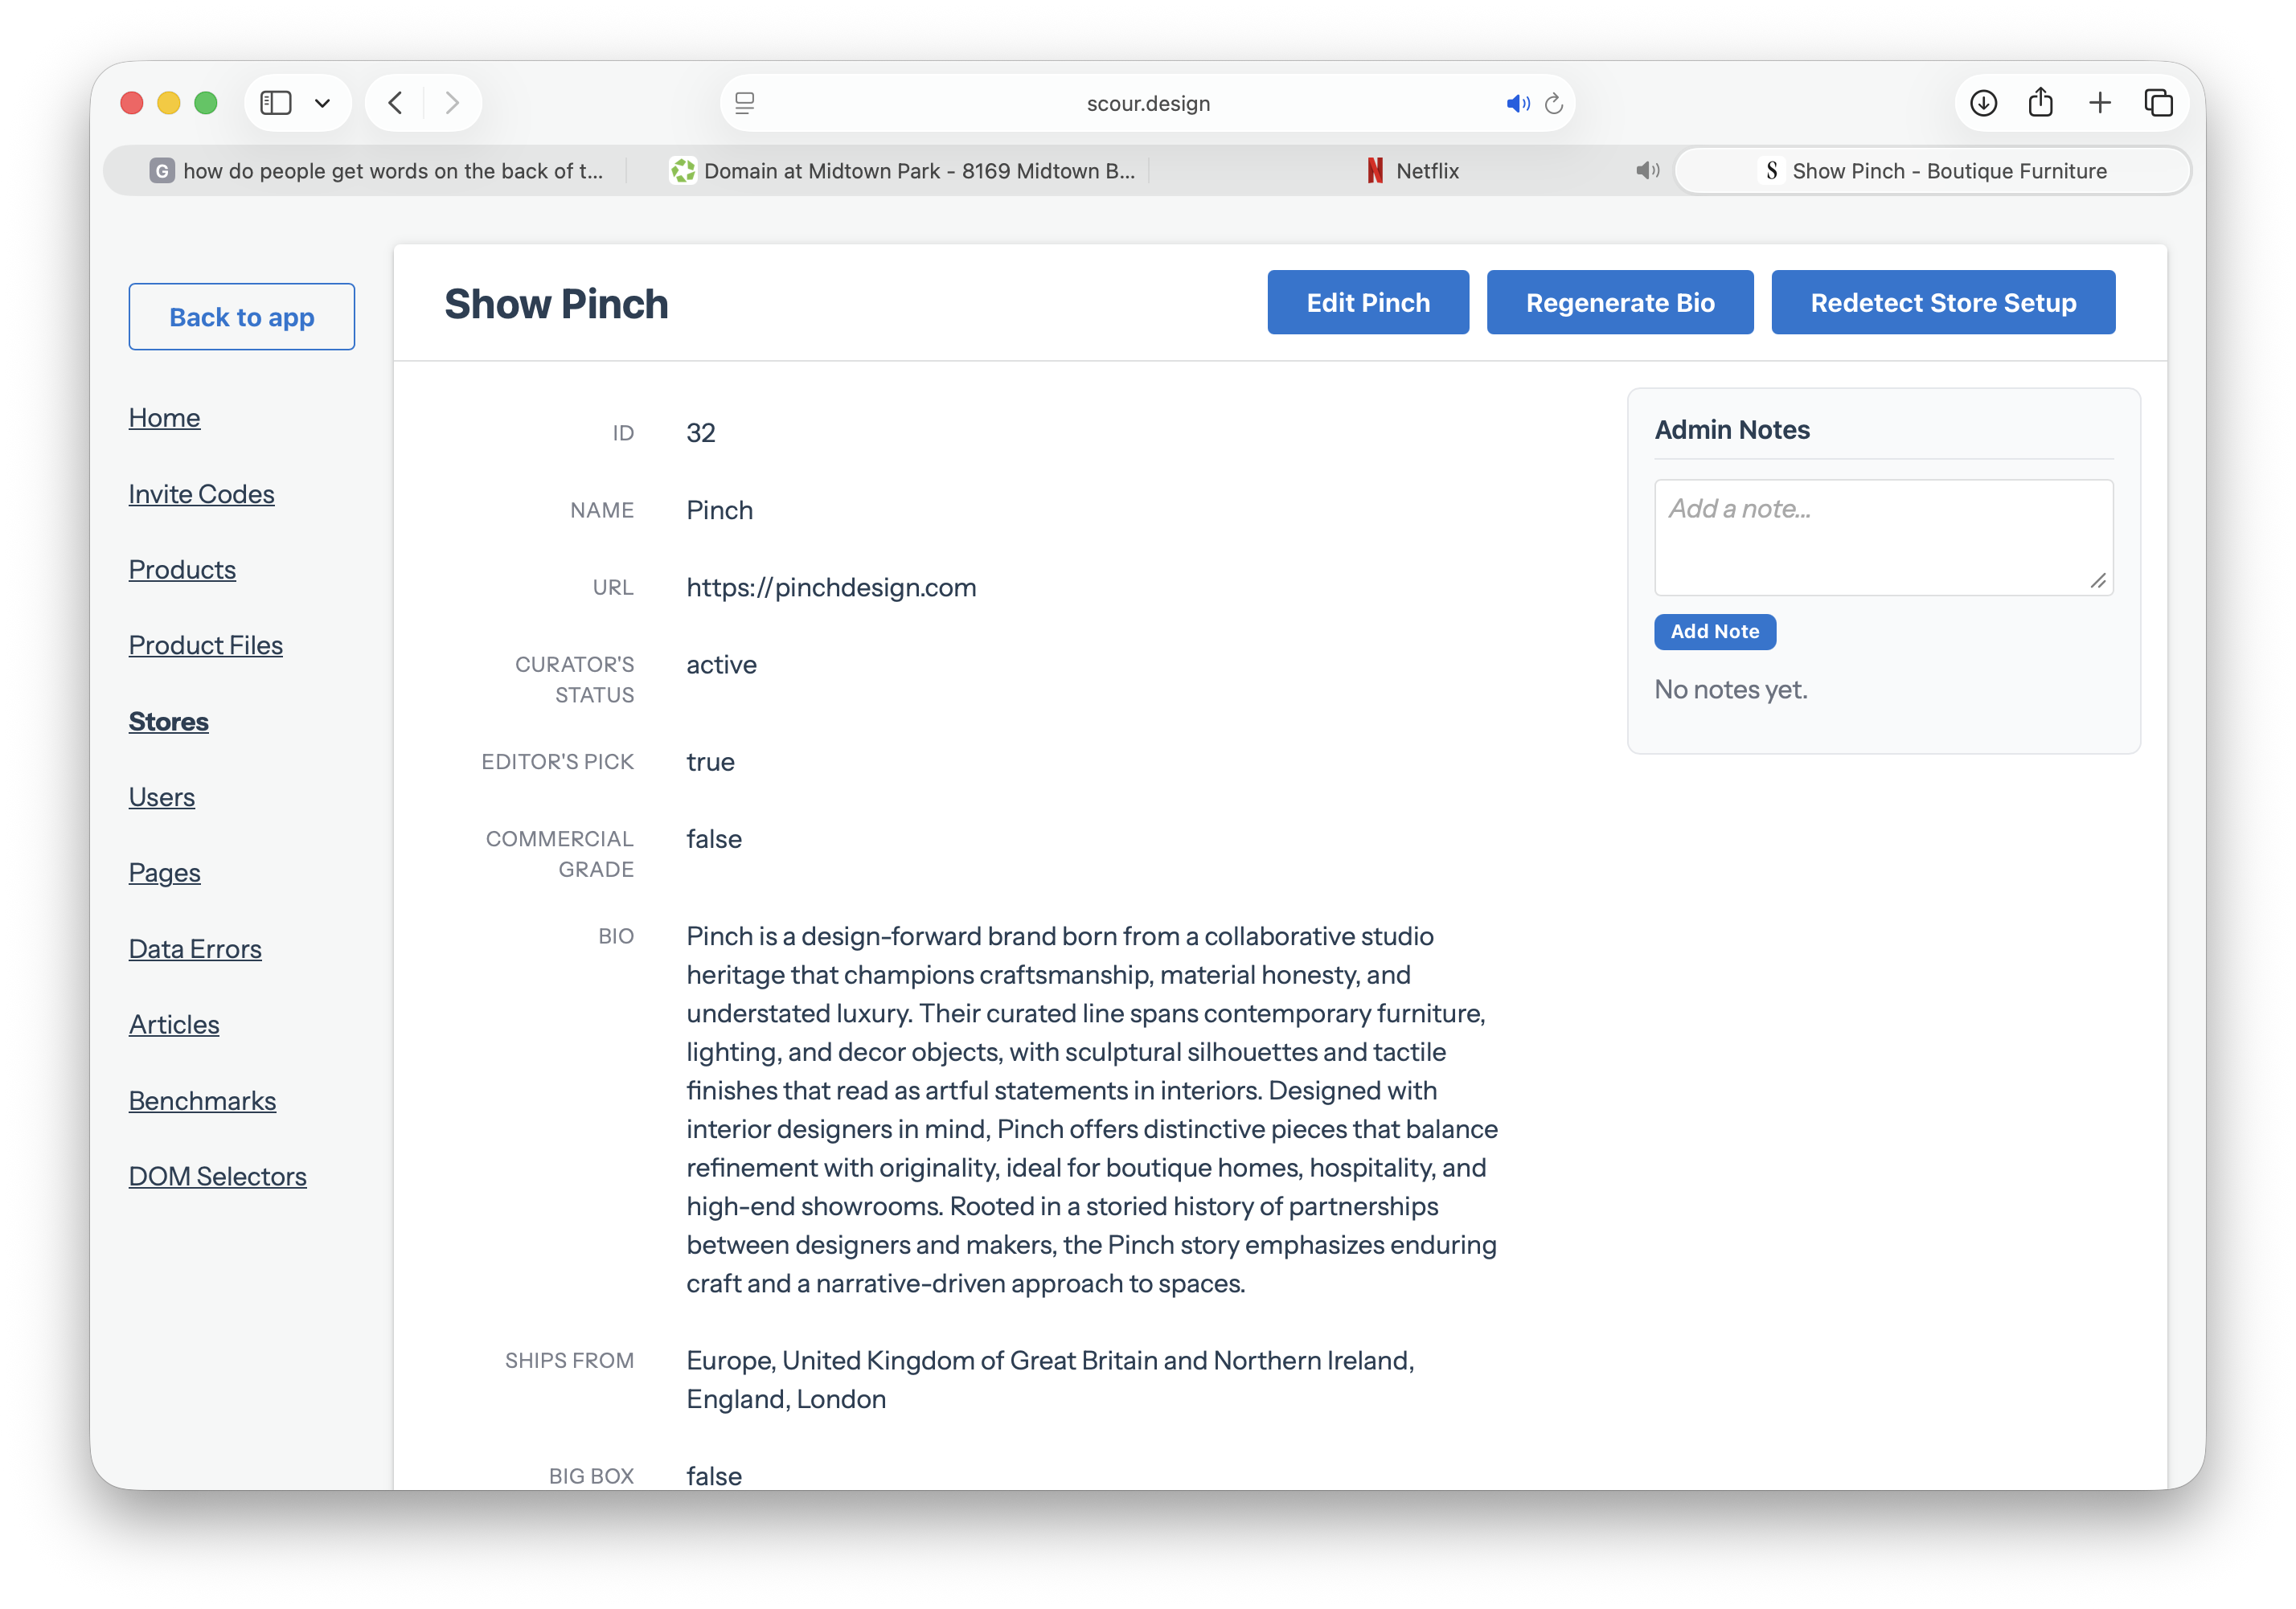Click the Share icon in toolbar

click(2041, 102)
